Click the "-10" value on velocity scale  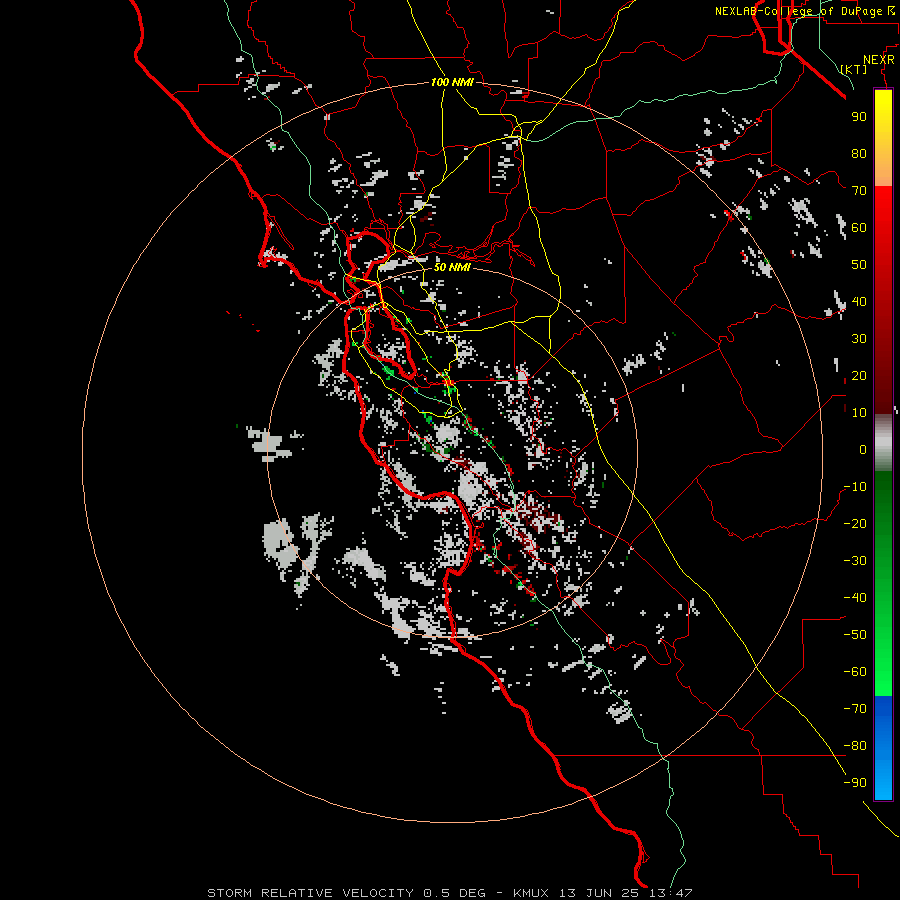(x=855, y=487)
